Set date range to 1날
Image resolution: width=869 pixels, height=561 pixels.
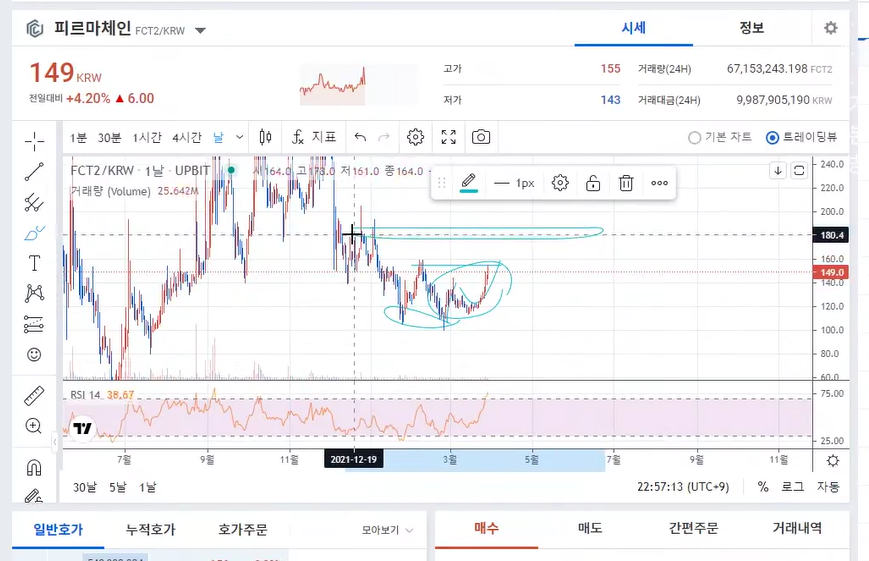[x=147, y=487]
